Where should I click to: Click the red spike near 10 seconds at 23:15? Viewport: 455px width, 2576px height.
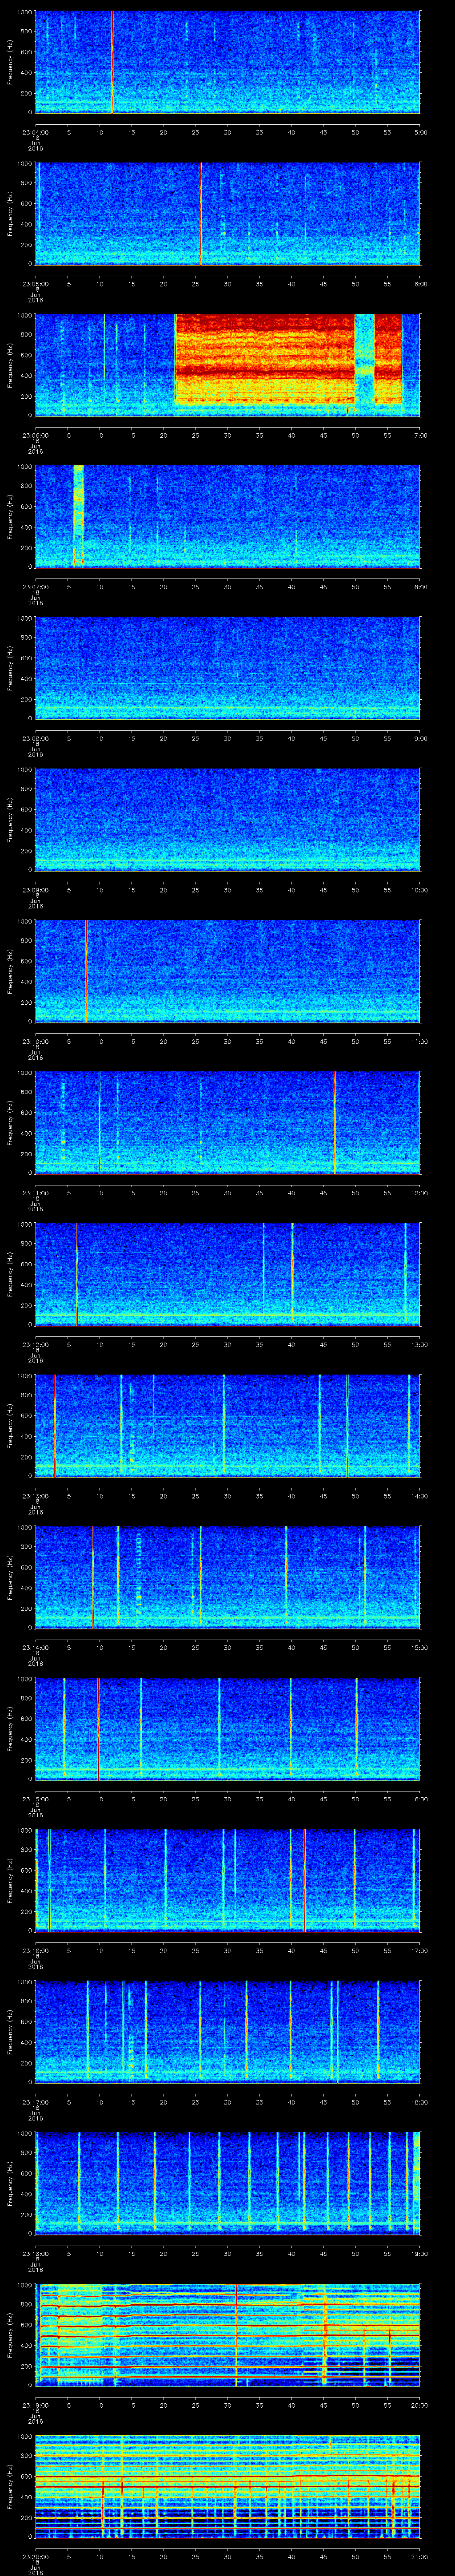98,1728
